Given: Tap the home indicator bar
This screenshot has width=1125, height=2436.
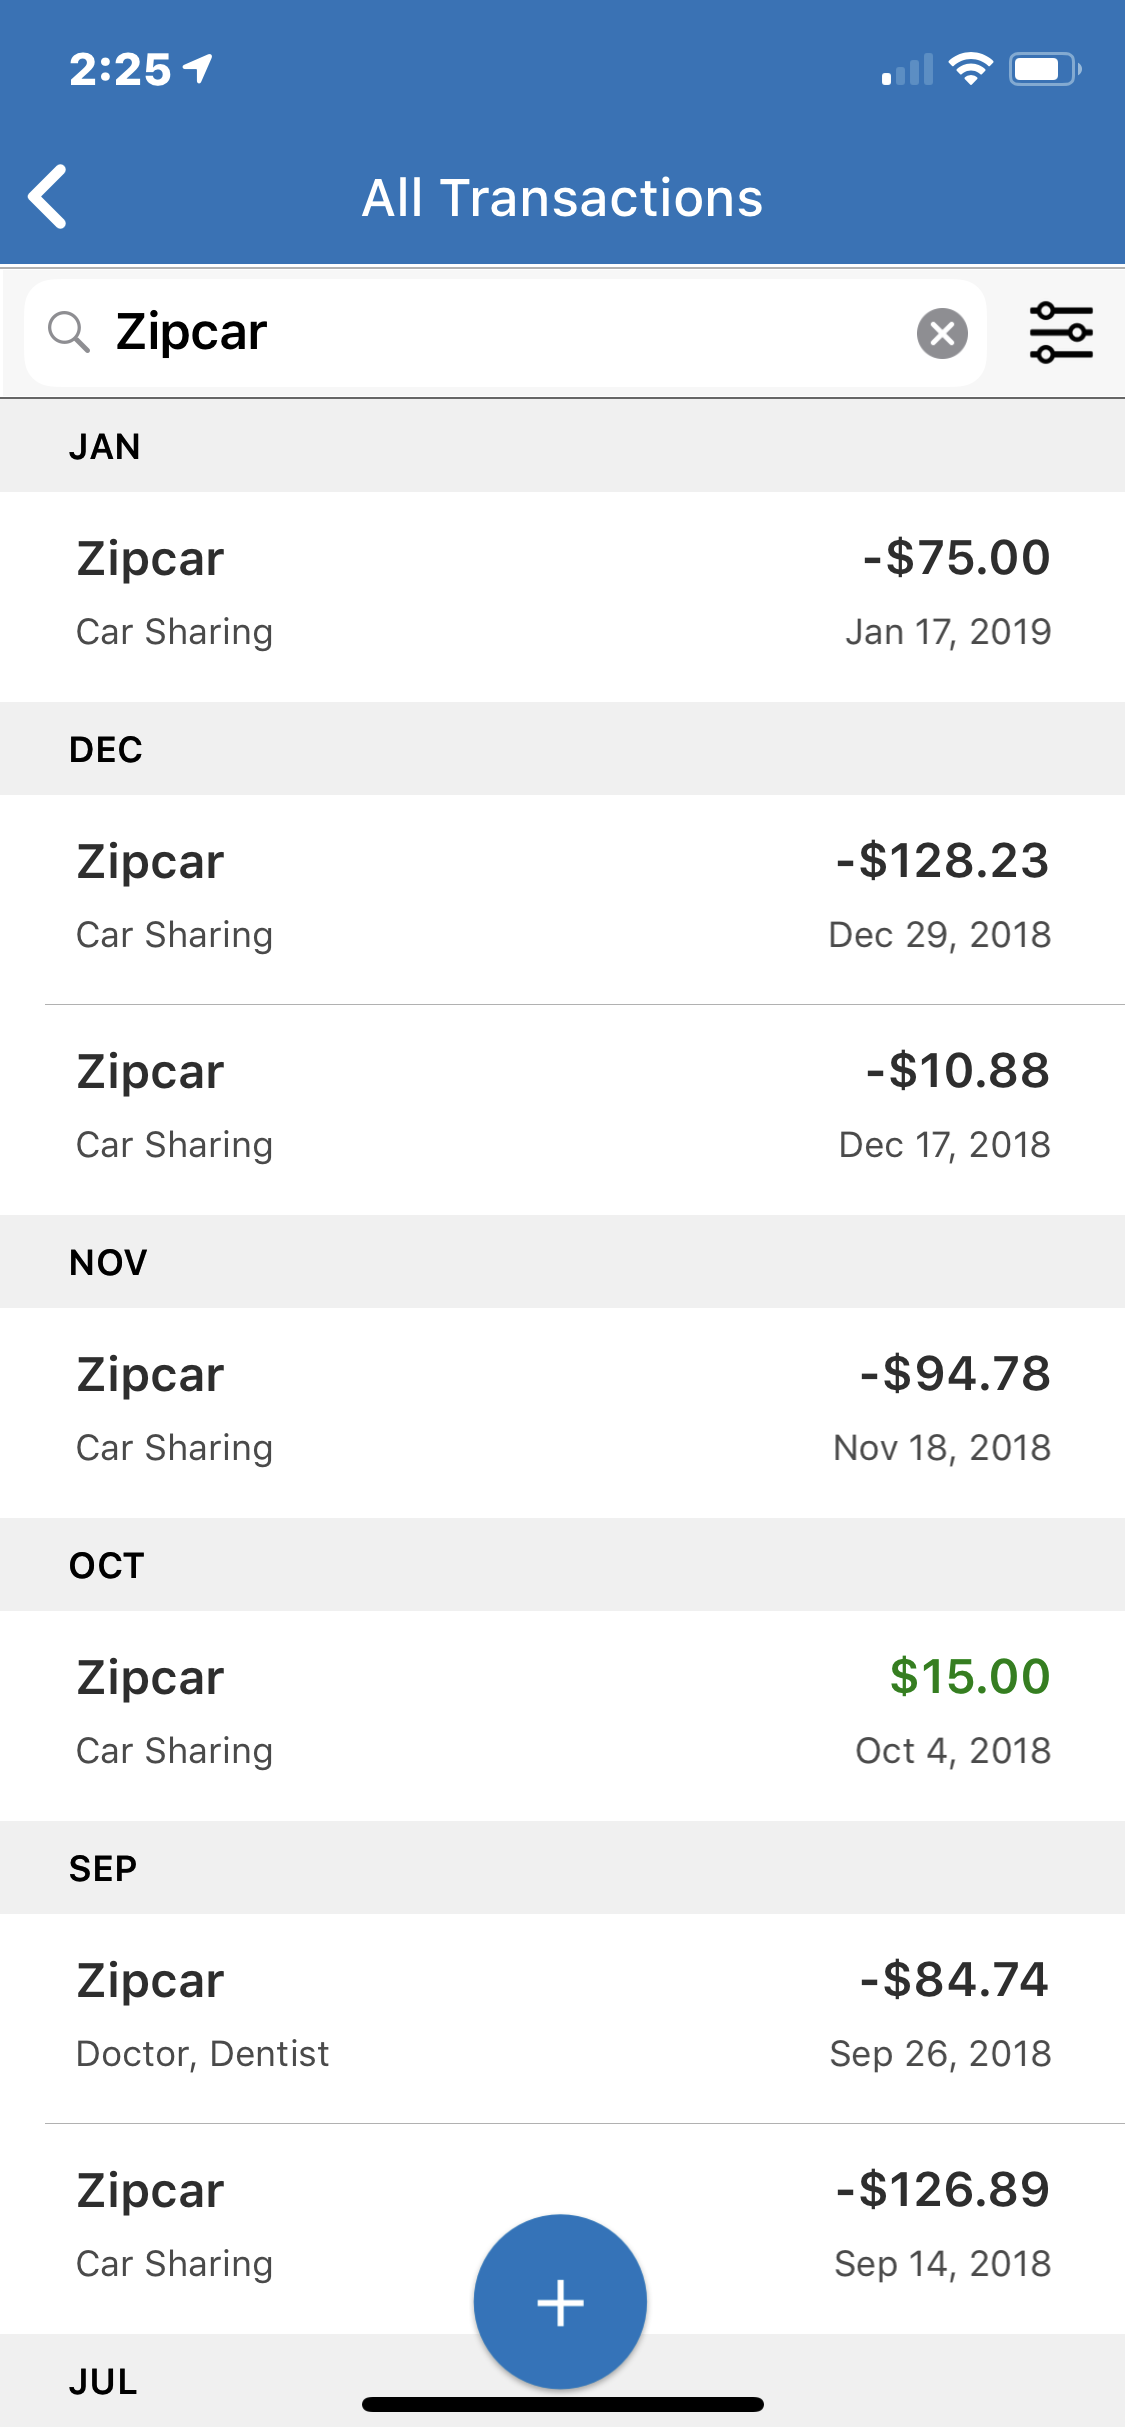Looking at the screenshot, I should (x=562, y=2404).
